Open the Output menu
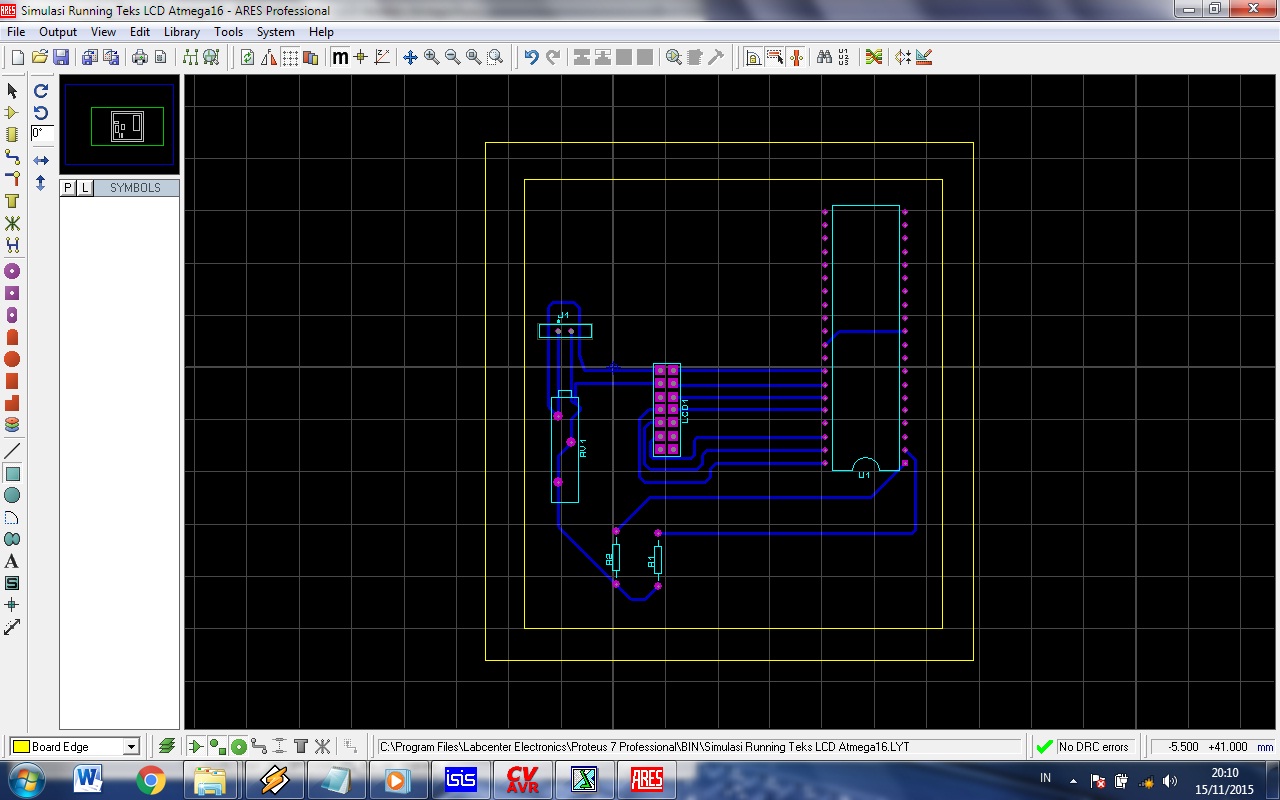 tap(57, 31)
